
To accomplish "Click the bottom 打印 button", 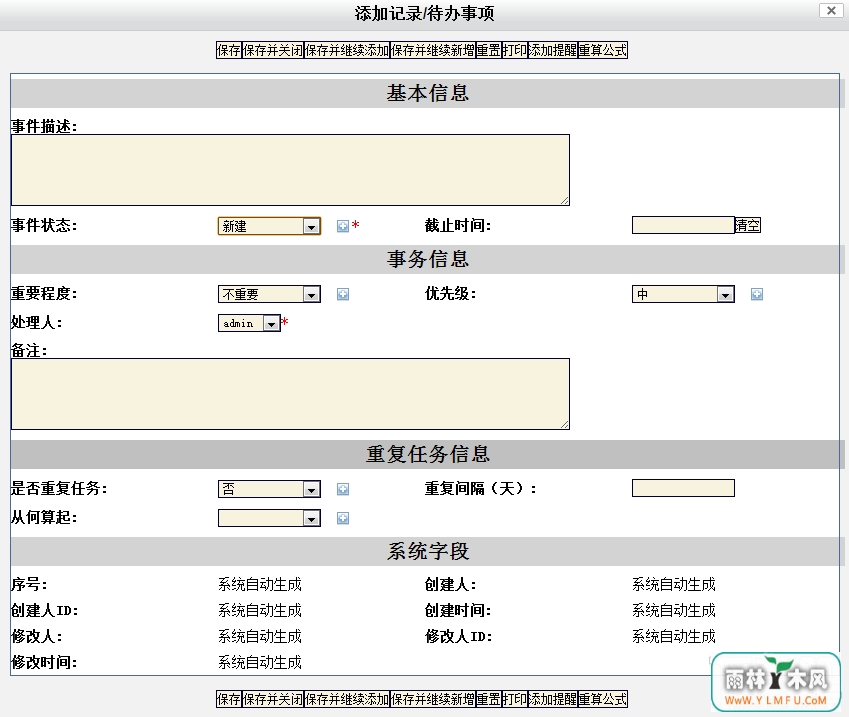I will [x=514, y=699].
